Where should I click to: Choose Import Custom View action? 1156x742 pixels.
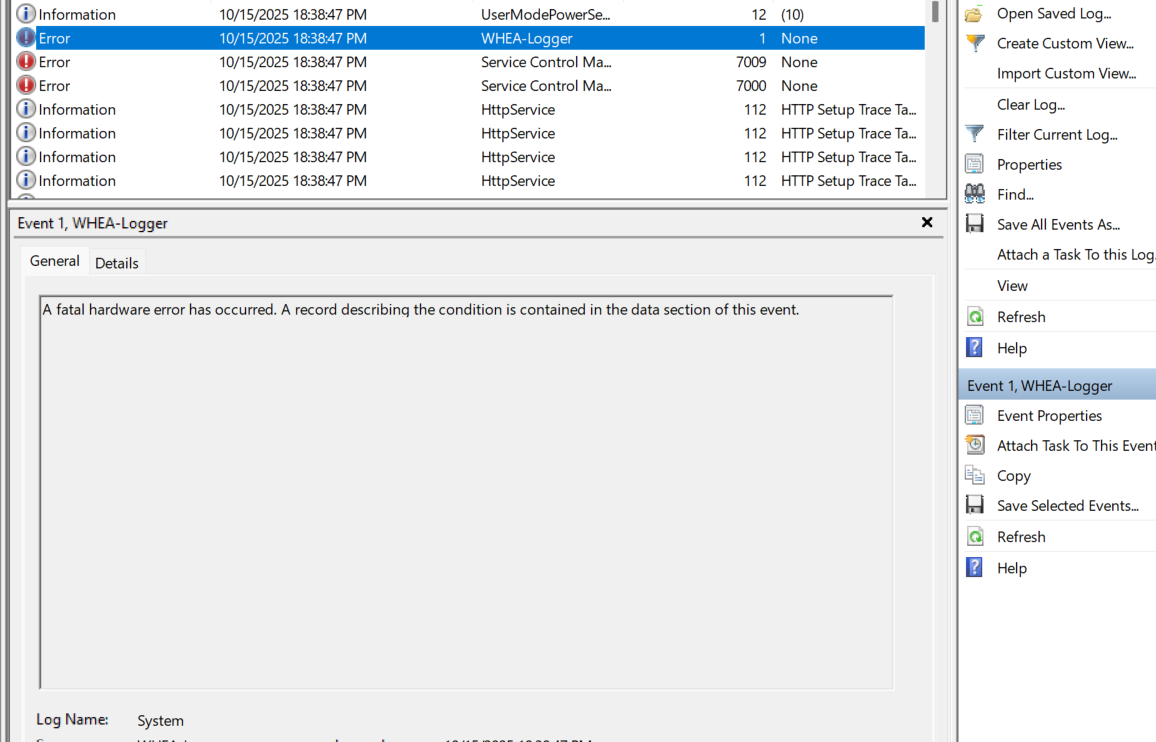coord(1066,74)
